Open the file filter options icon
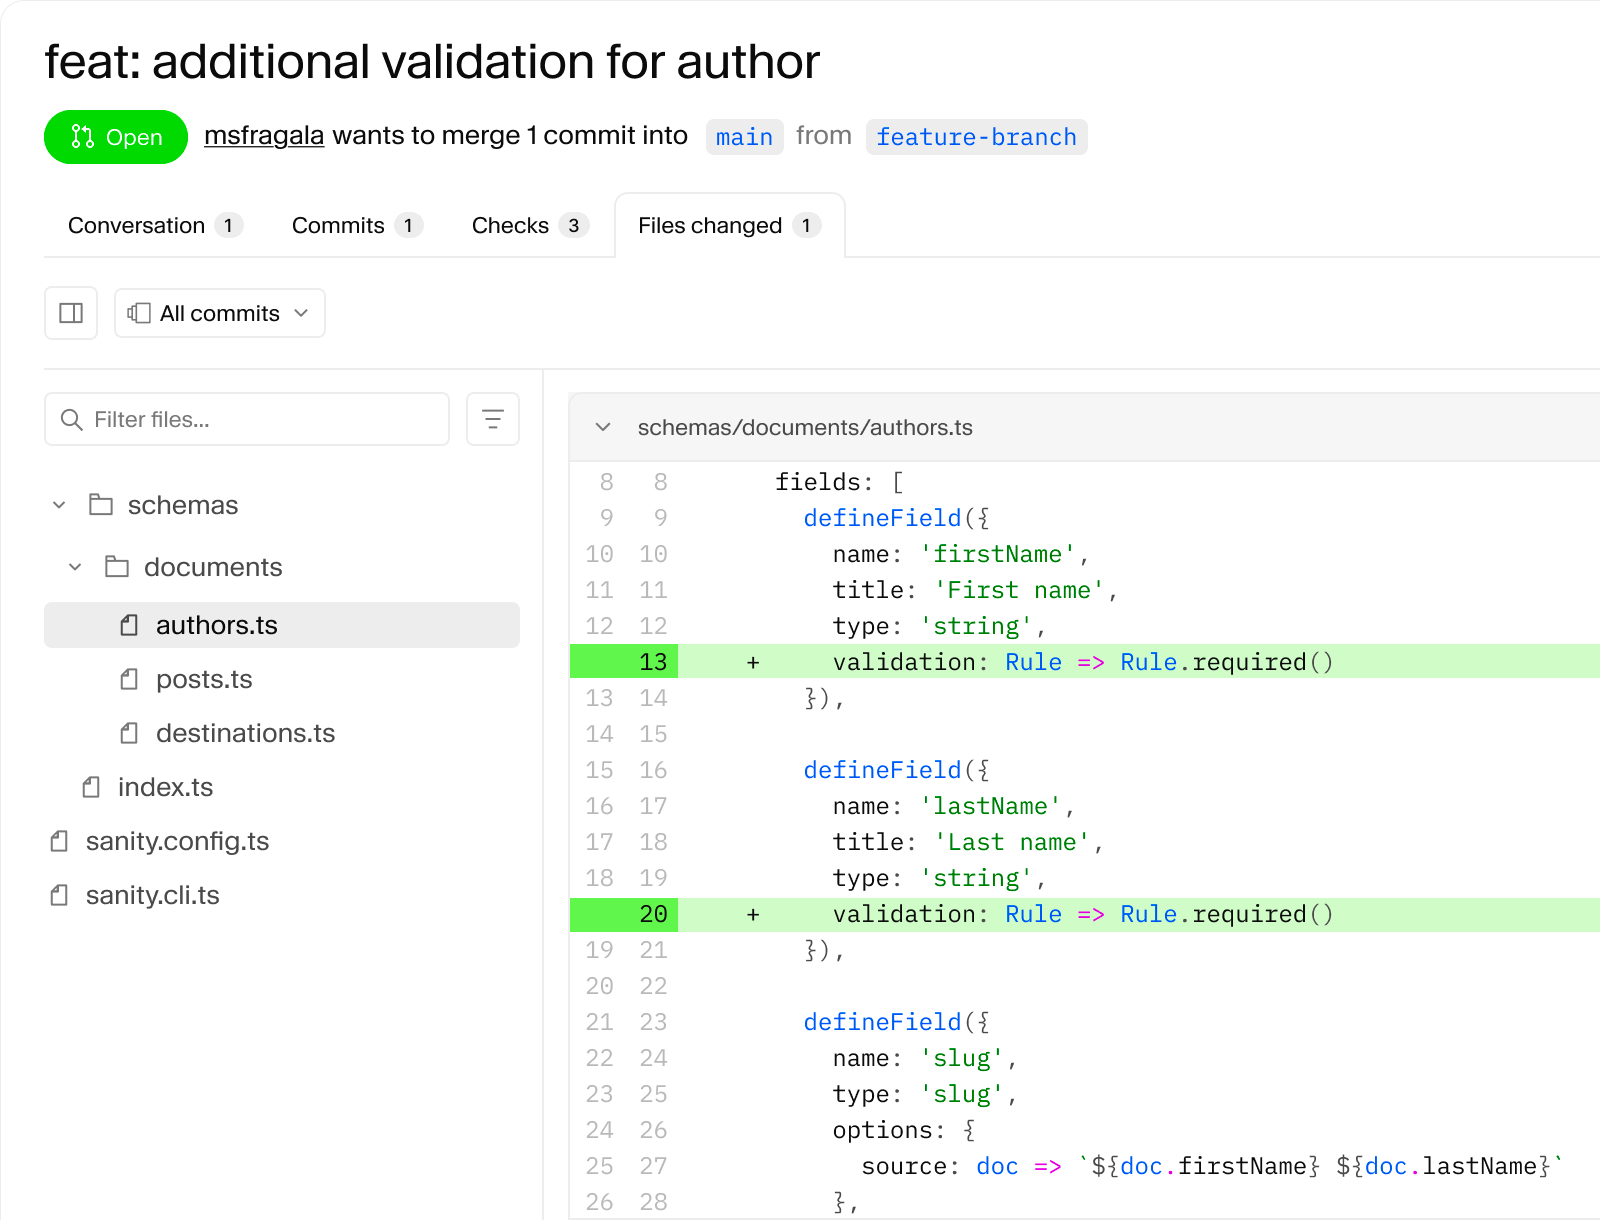 coord(493,419)
